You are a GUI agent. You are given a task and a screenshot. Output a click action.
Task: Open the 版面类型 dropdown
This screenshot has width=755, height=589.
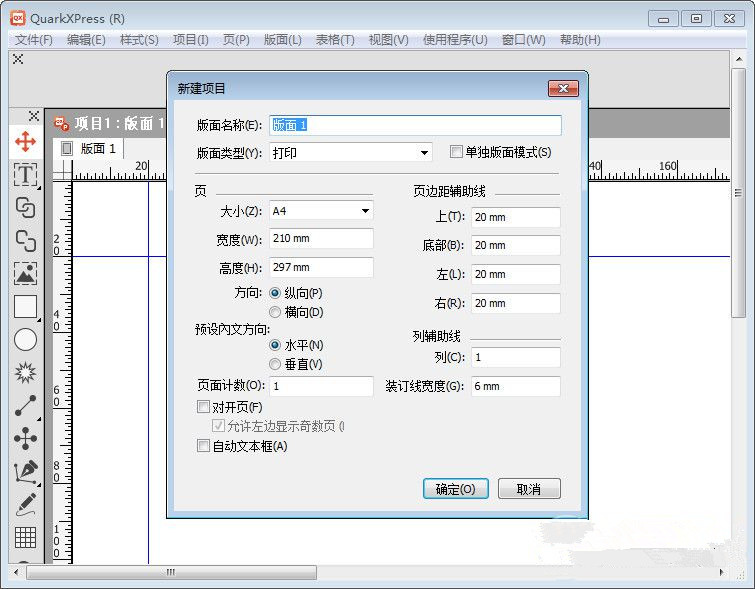[x=351, y=153]
